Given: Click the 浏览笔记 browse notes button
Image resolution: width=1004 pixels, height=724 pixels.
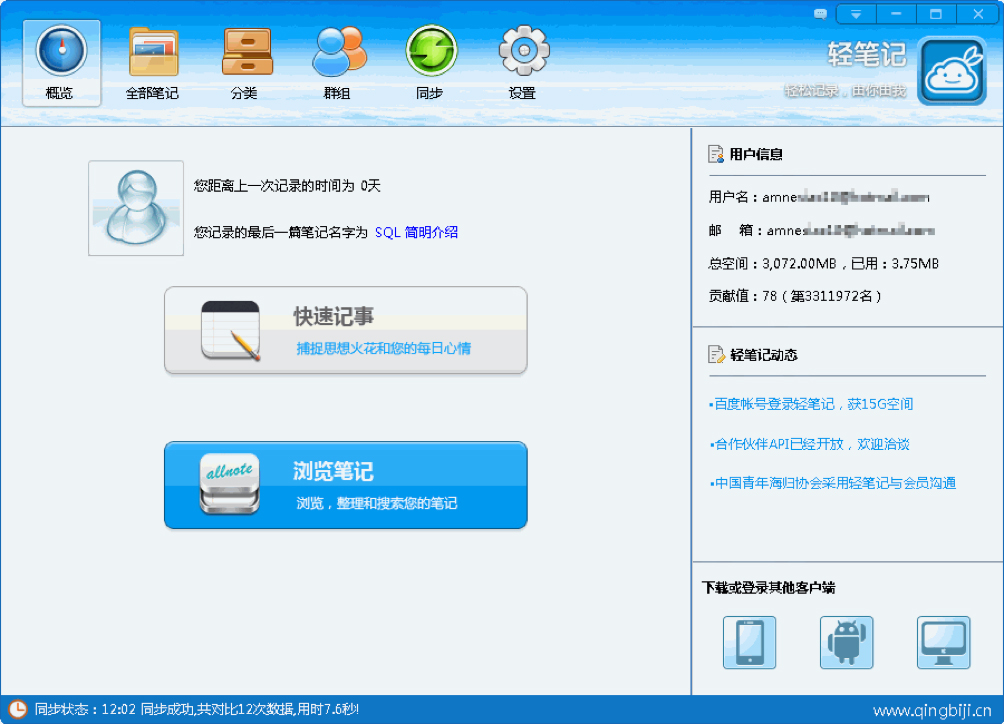Looking at the screenshot, I should [346, 485].
